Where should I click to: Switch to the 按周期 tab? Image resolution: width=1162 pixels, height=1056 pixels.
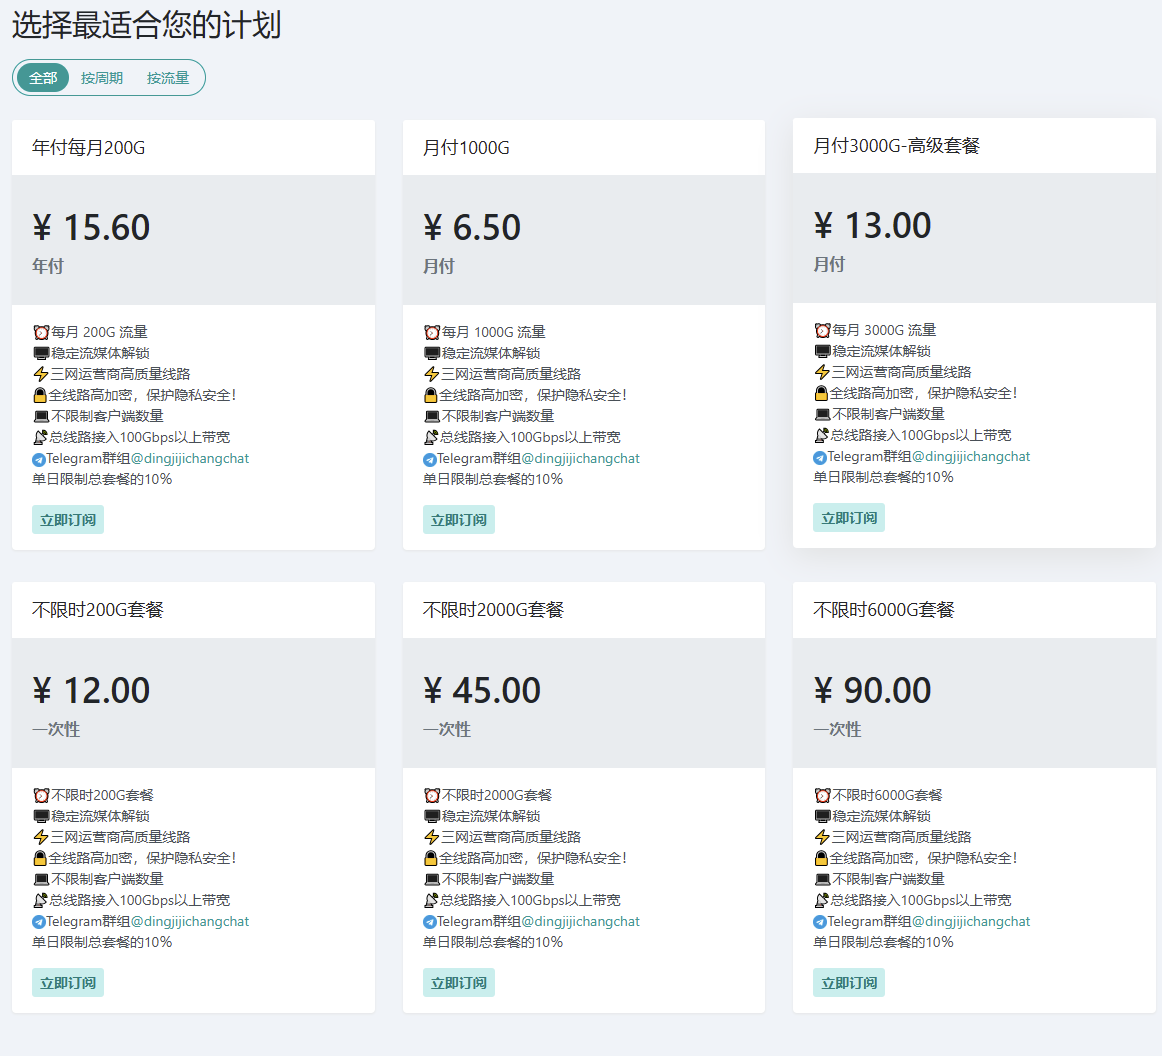[x=102, y=78]
